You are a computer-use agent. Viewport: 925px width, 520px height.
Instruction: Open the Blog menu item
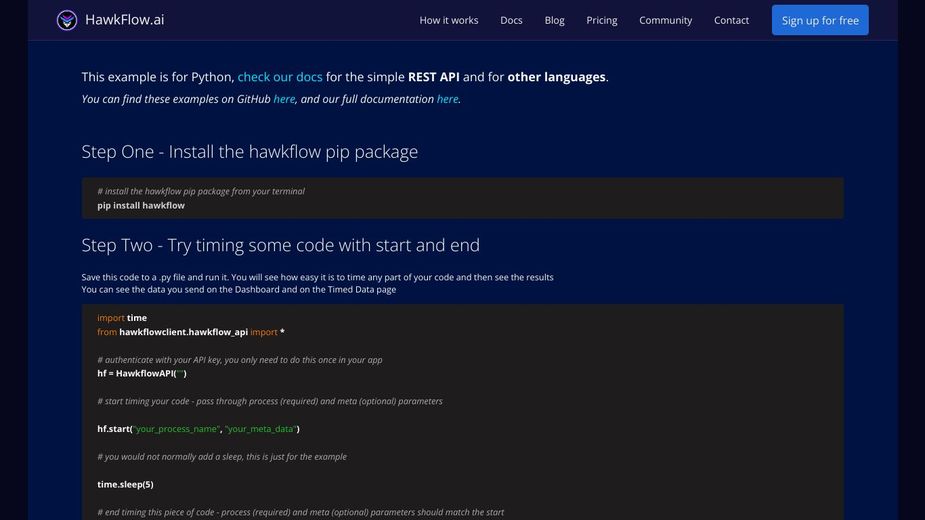coord(554,20)
